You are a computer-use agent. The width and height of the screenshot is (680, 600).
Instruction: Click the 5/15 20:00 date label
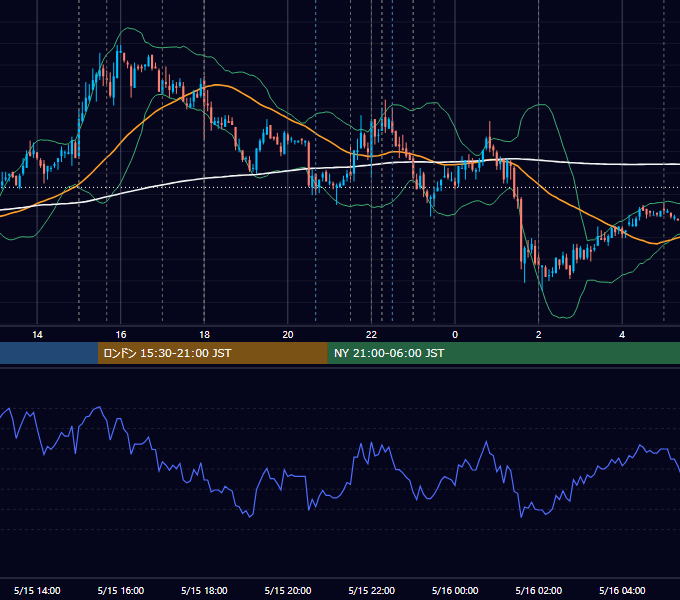288,590
